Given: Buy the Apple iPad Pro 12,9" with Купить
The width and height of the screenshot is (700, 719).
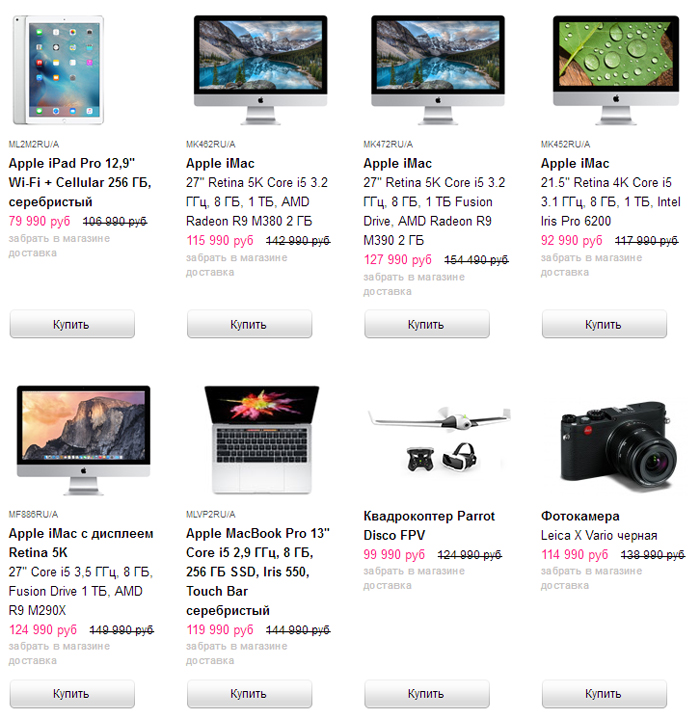Looking at the screenshot, I should tap(72, 324).
